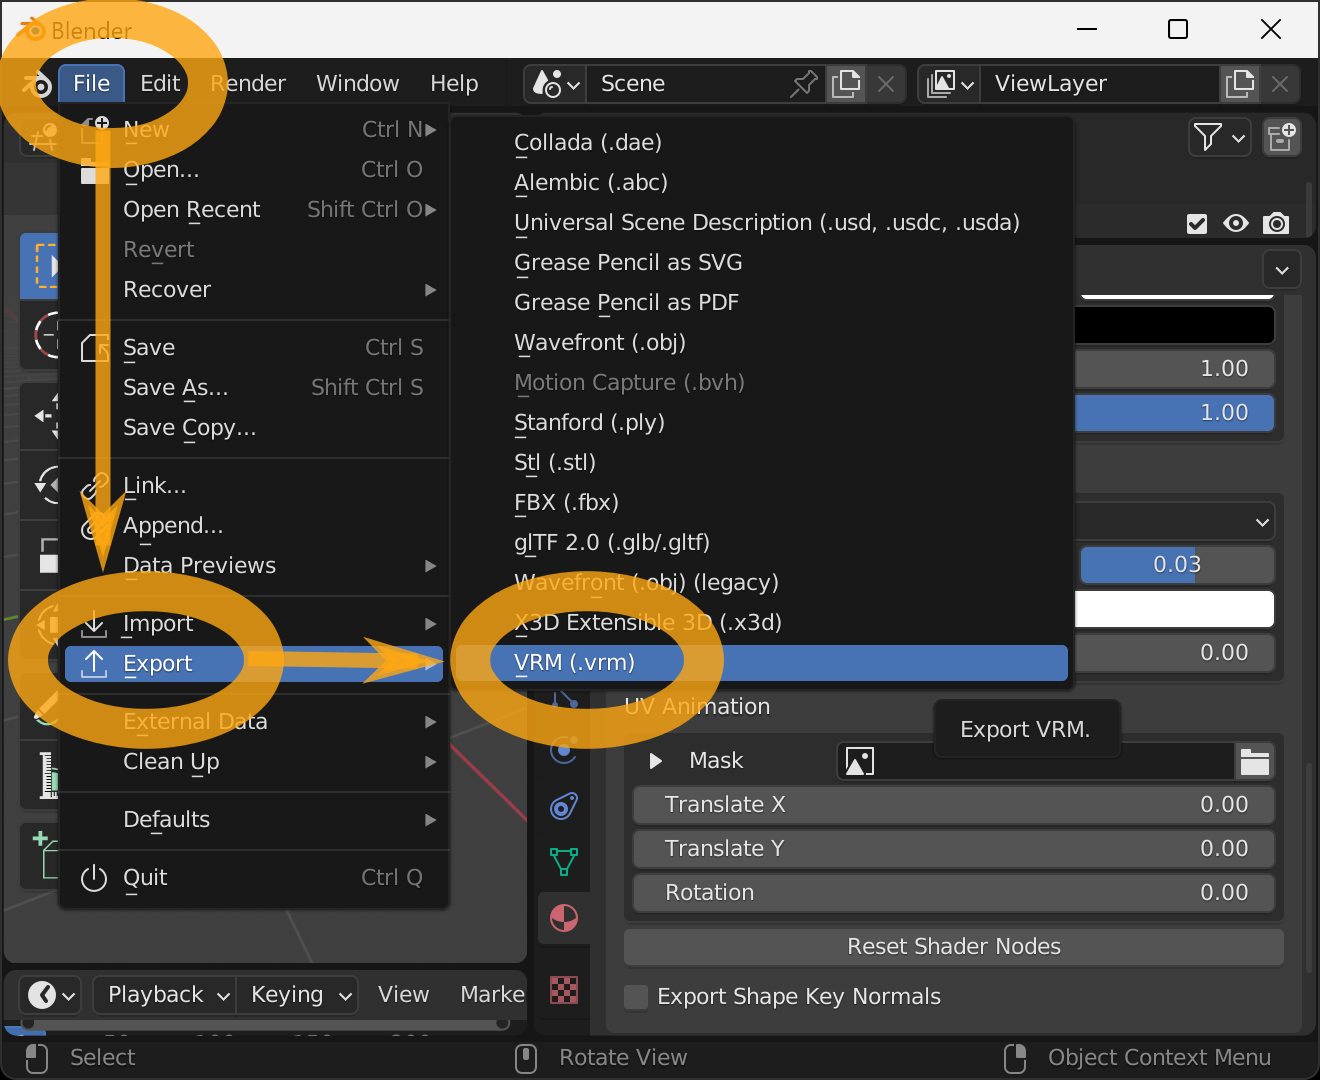
Task: Open the Playback dropdown
Action: (x=164, y=995)
